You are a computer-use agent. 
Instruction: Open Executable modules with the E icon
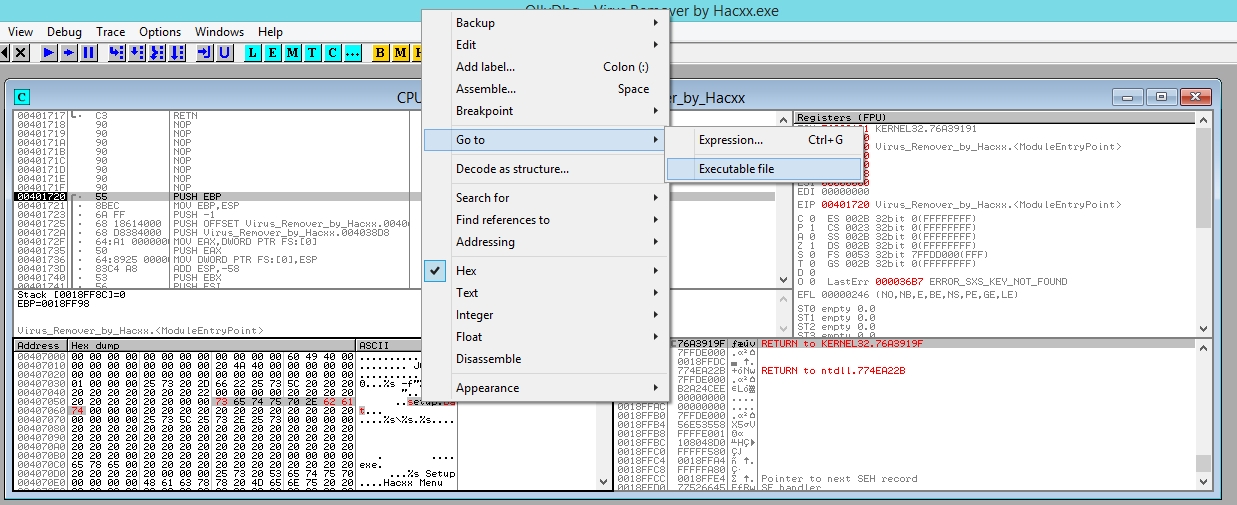[x=273, y=52]
